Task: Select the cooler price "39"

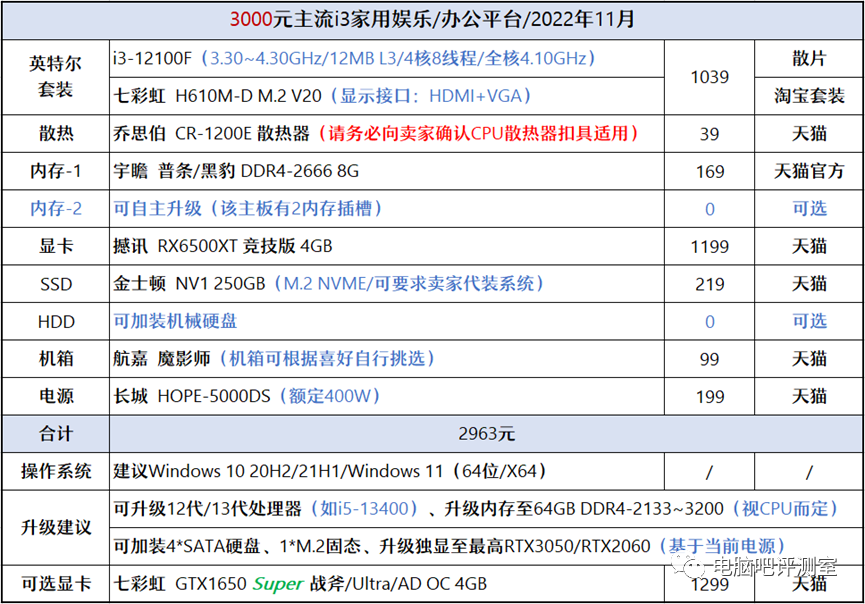Action: 709,134
